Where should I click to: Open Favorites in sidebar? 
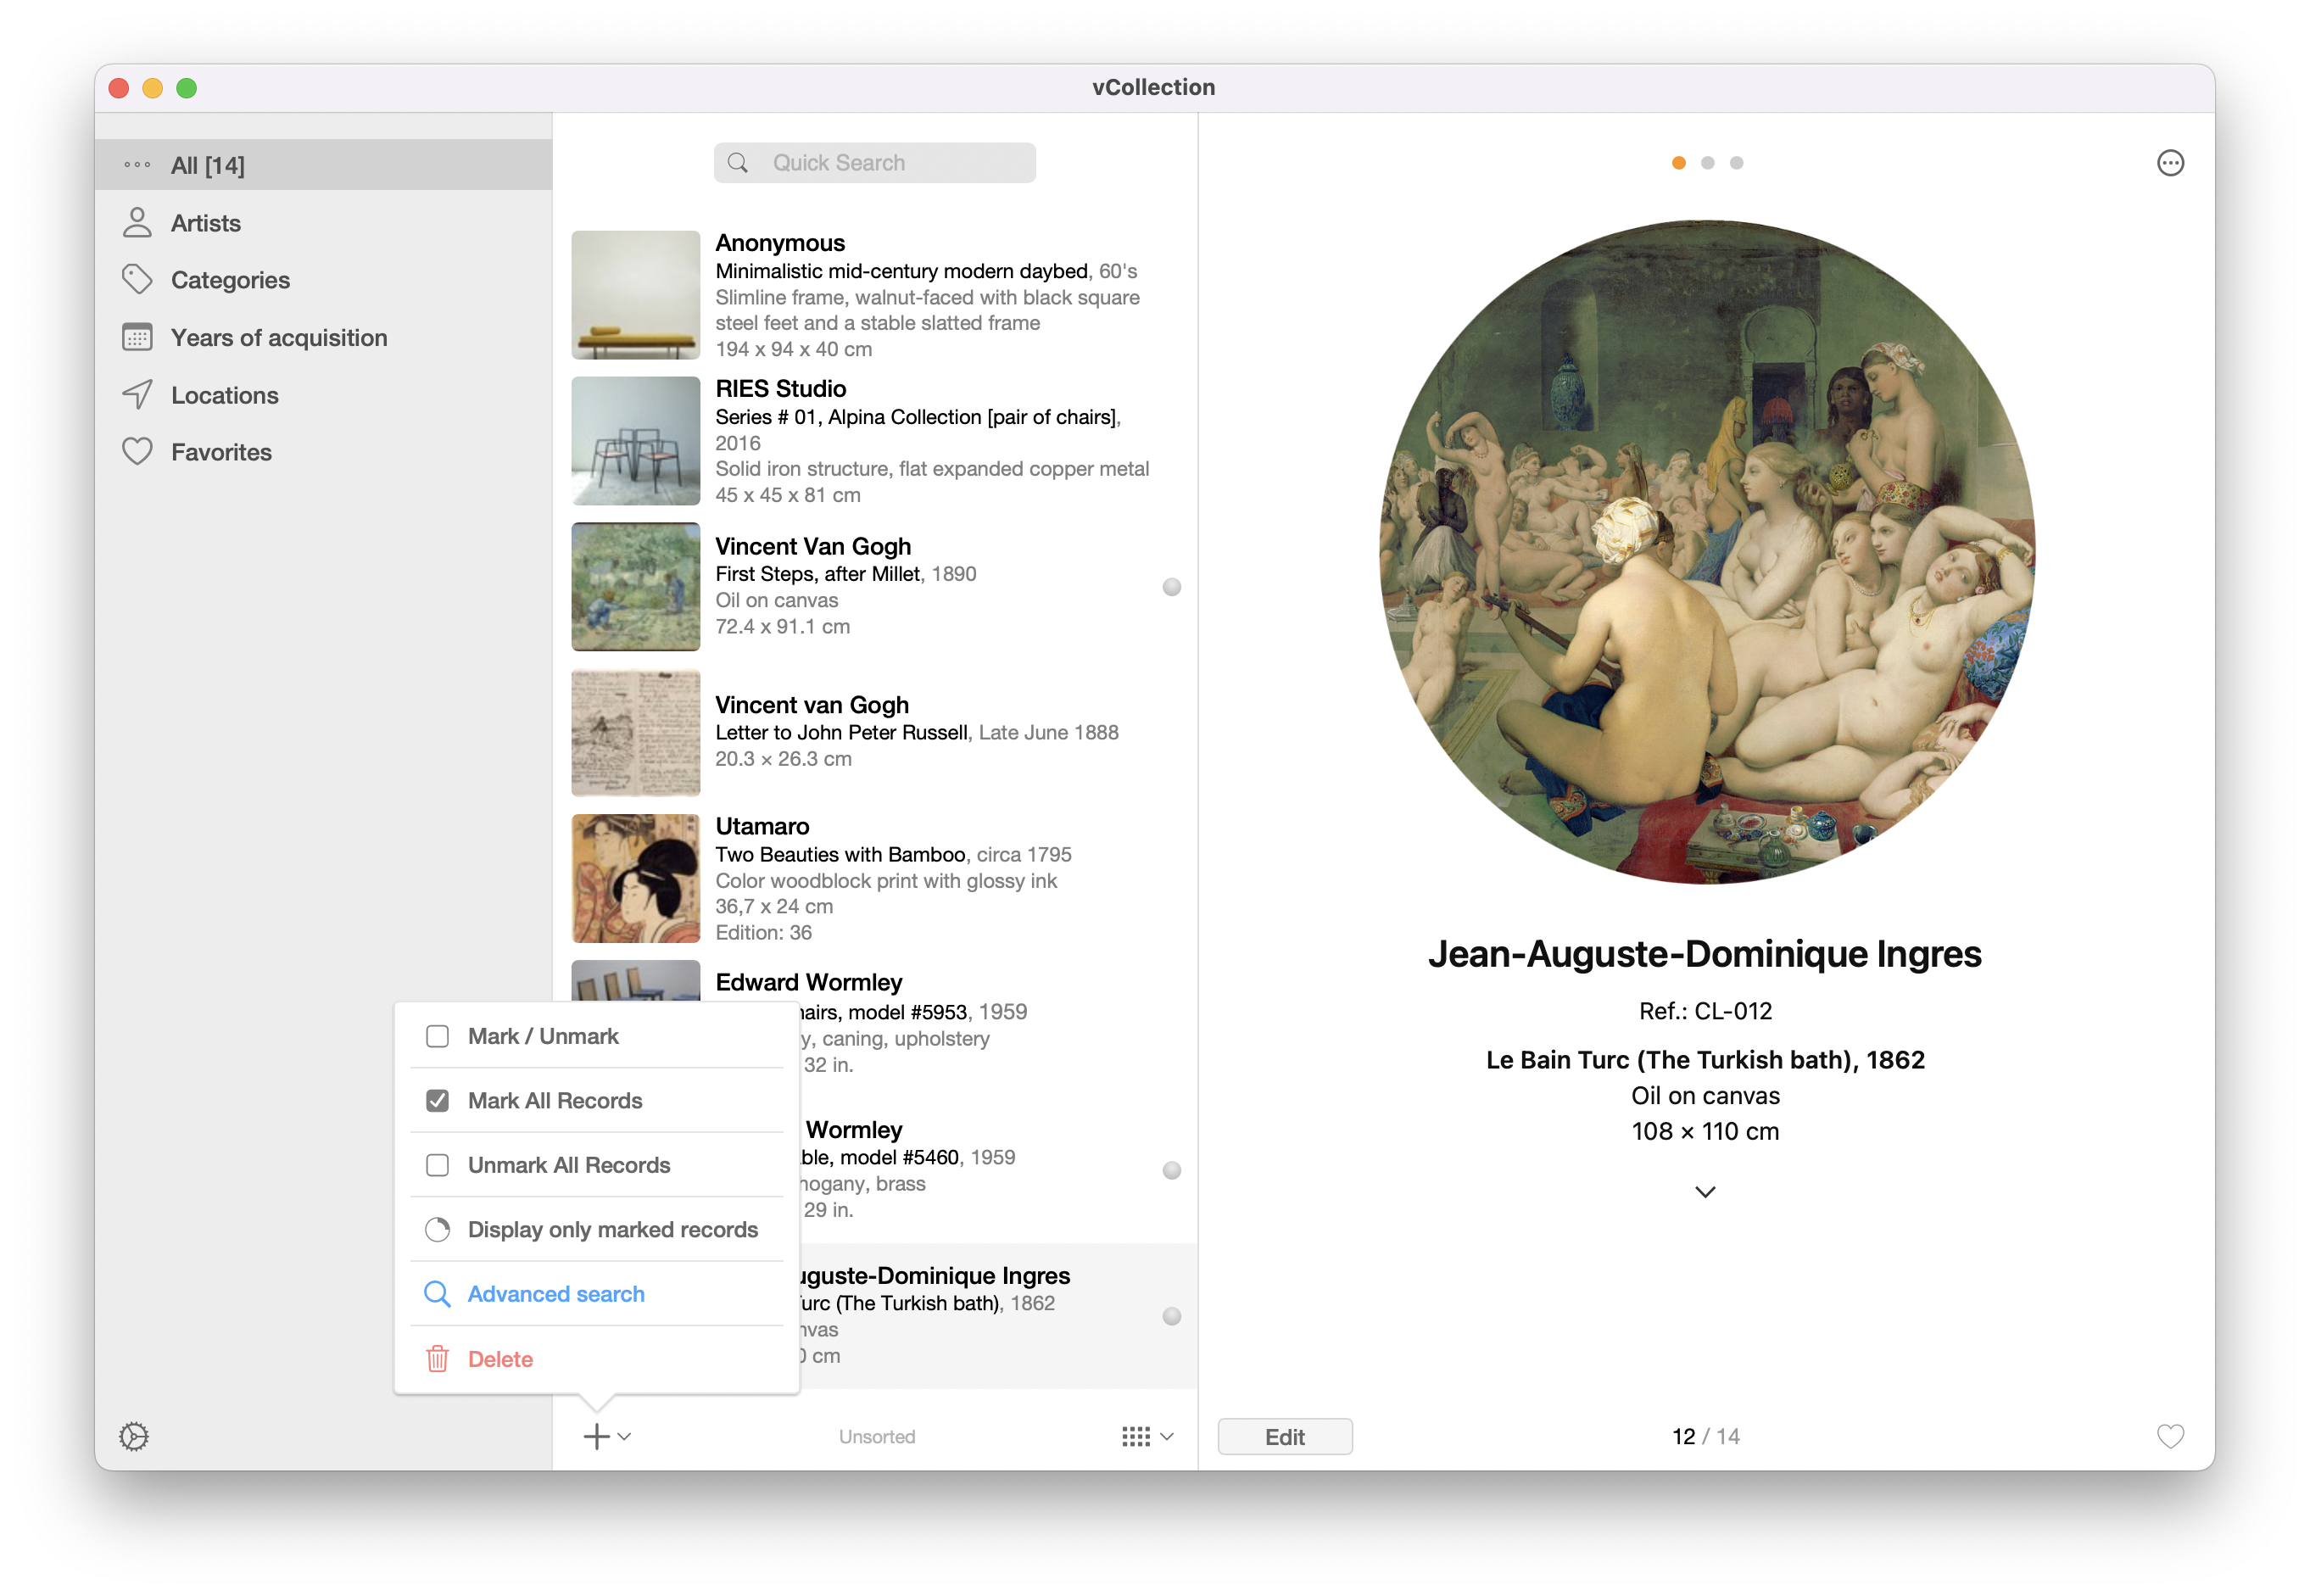[x=323, y=452]
